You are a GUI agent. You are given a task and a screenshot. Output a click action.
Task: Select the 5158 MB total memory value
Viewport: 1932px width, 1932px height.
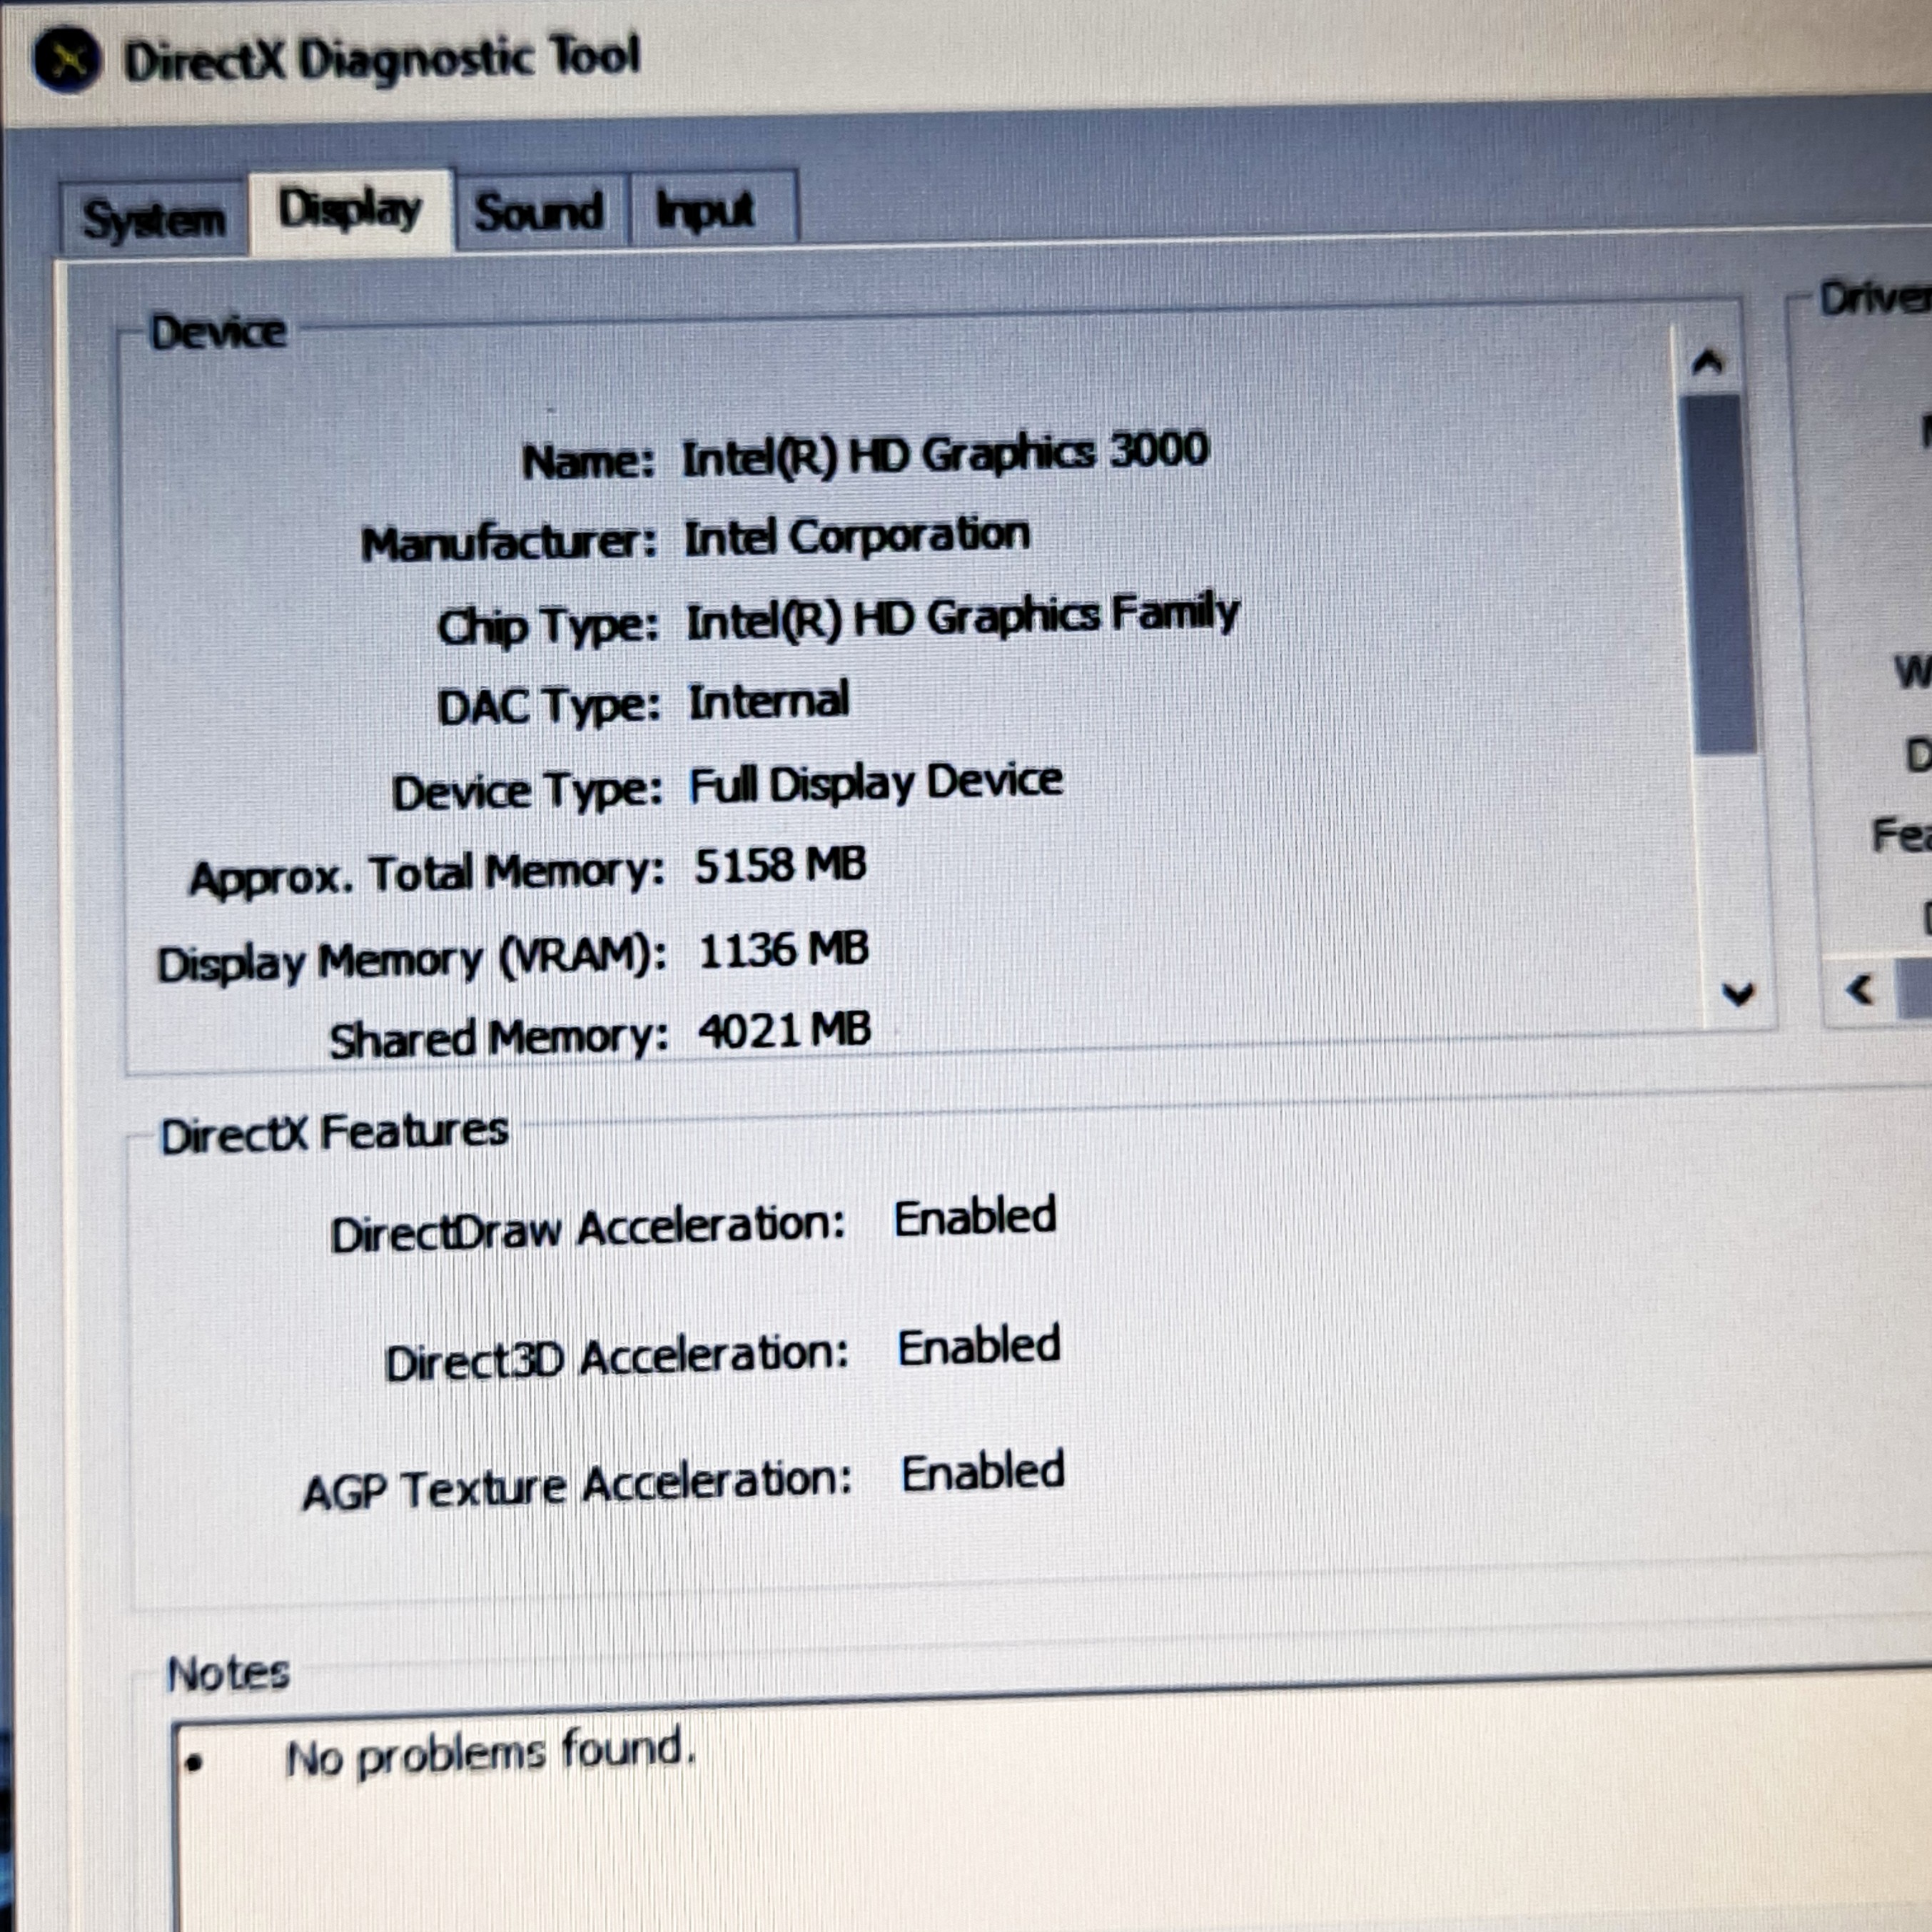[780, 865]
